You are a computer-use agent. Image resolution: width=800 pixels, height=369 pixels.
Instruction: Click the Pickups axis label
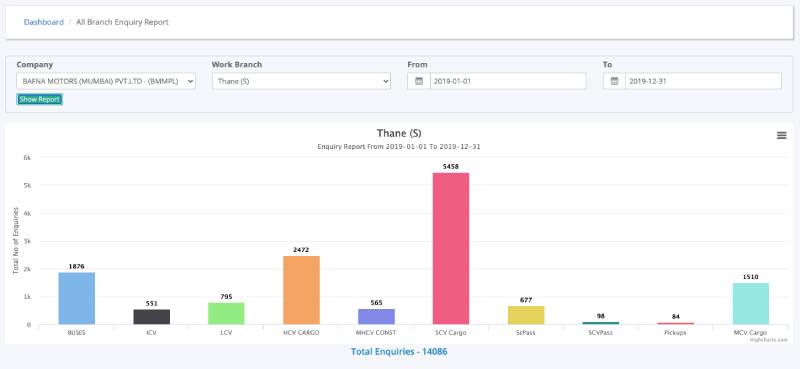tap(676, 332)
